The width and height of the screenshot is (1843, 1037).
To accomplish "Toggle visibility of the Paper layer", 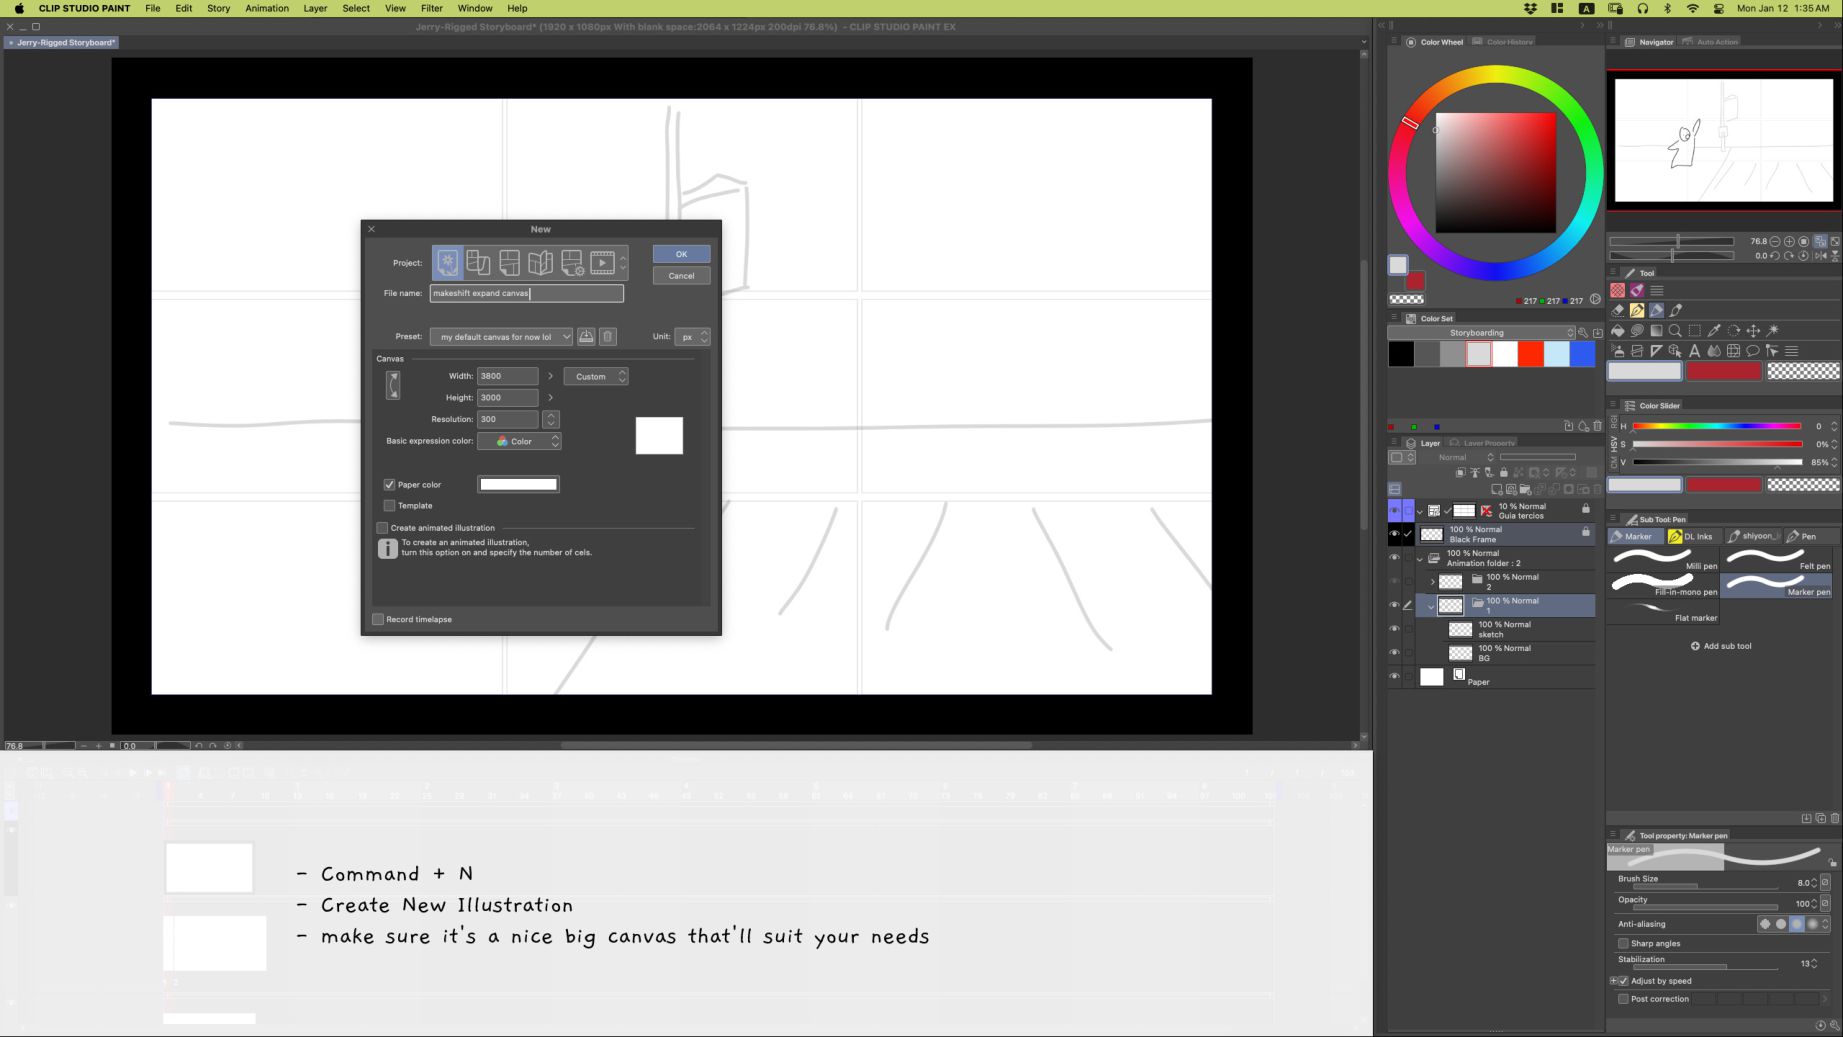I will pyautogui.click(x=1394, y=677).
